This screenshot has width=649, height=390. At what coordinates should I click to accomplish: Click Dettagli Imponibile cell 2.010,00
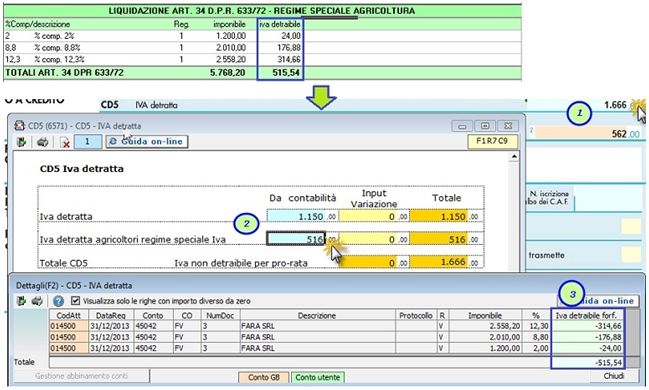click(485, 337)
